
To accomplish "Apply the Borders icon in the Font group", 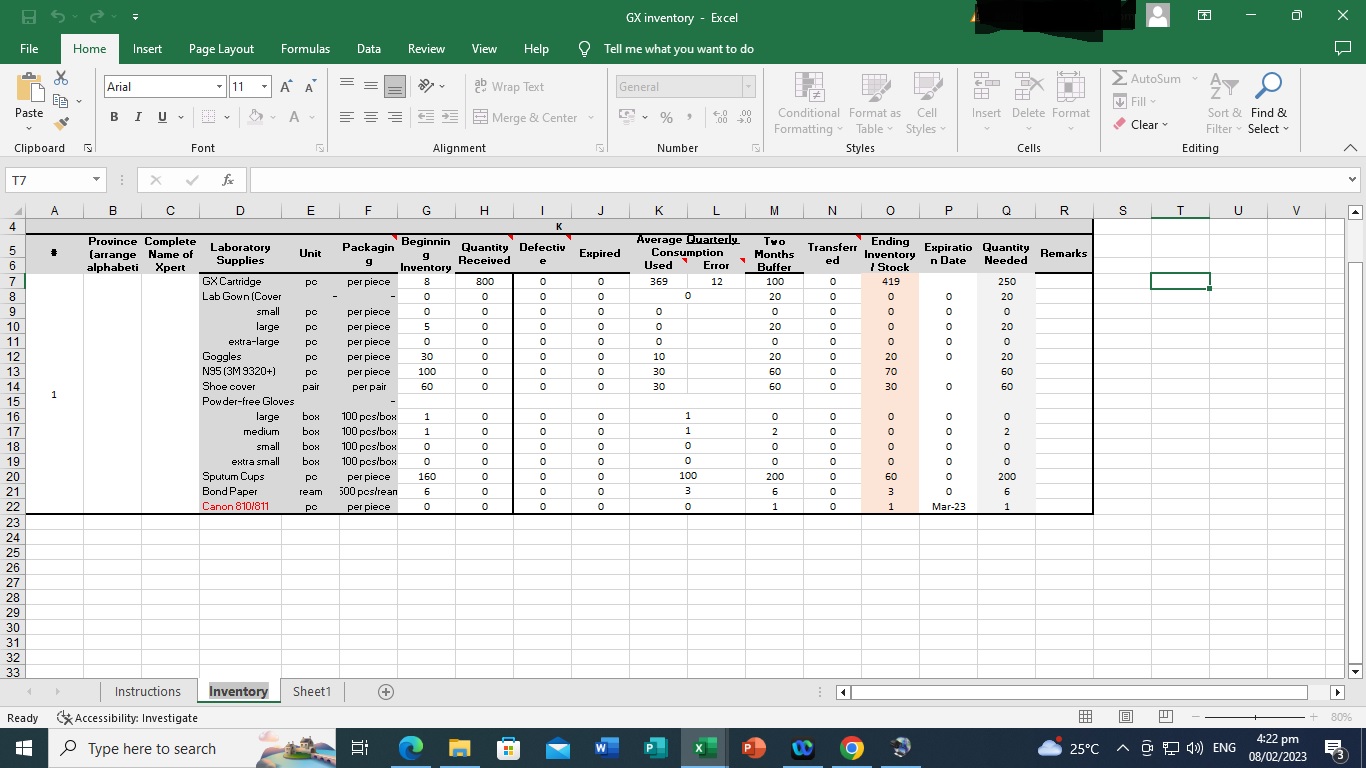I will tap(208, 117).
